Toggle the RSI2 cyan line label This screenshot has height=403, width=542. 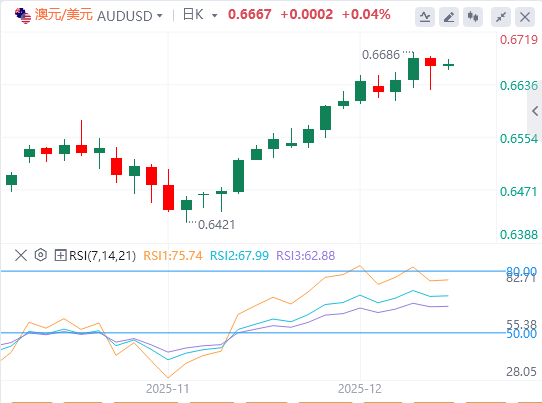click(239, 256)
